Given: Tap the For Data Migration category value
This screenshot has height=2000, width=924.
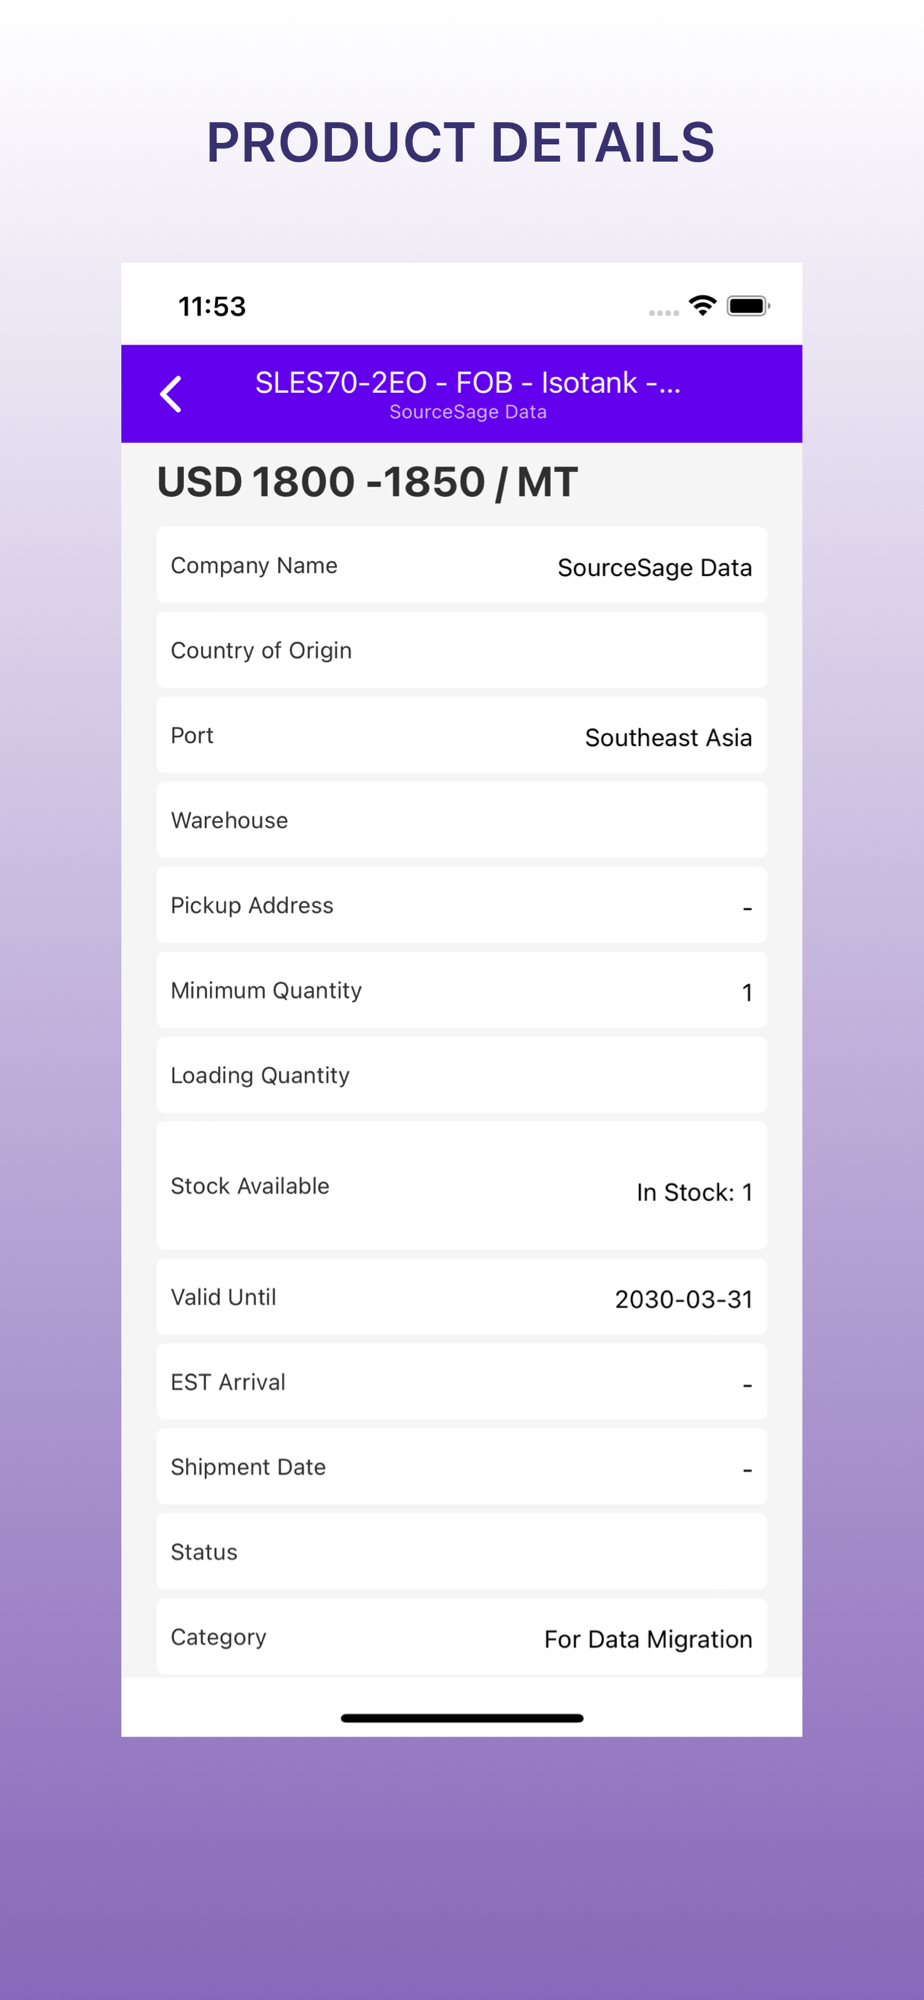Looking at the screenshot, I should click(x=648, y=1639).
